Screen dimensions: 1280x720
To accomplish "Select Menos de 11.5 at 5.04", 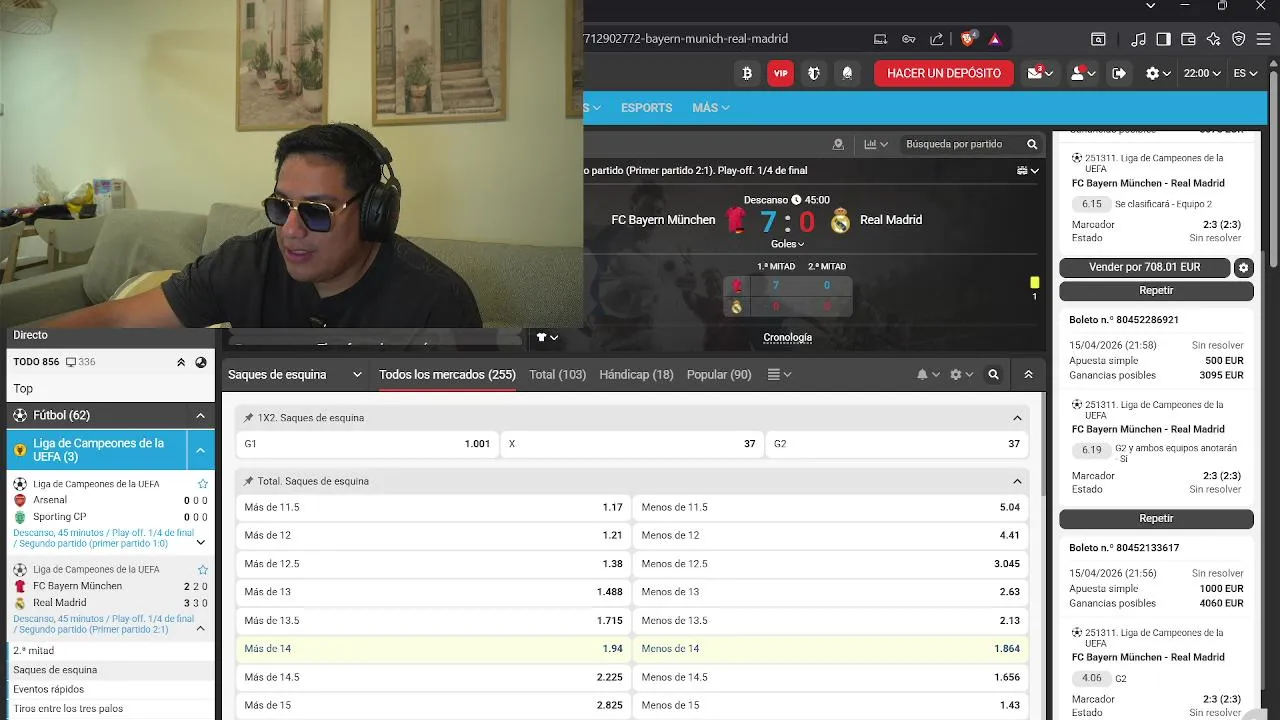I will (x=830, y=507).
